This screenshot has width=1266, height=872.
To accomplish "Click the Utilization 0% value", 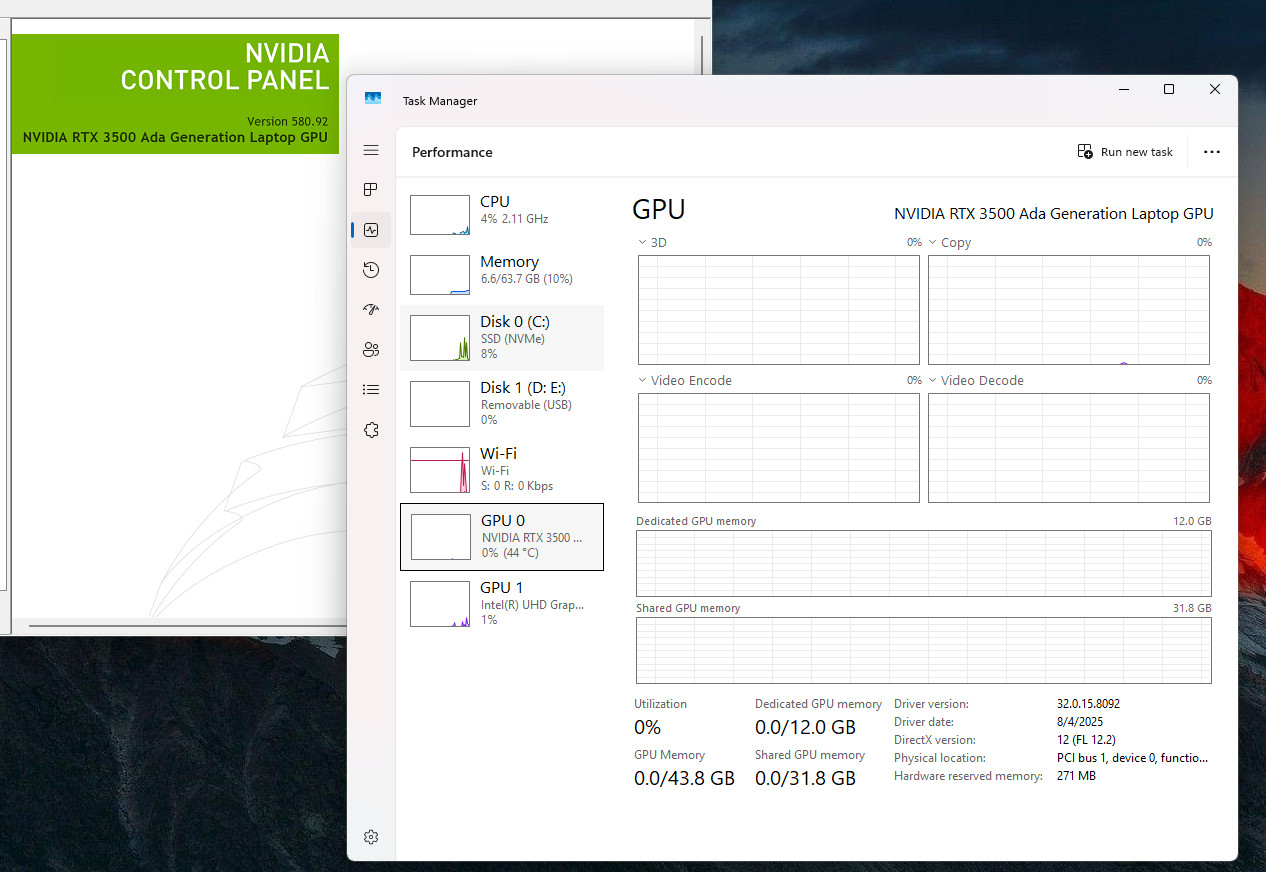I will (648, 727).
